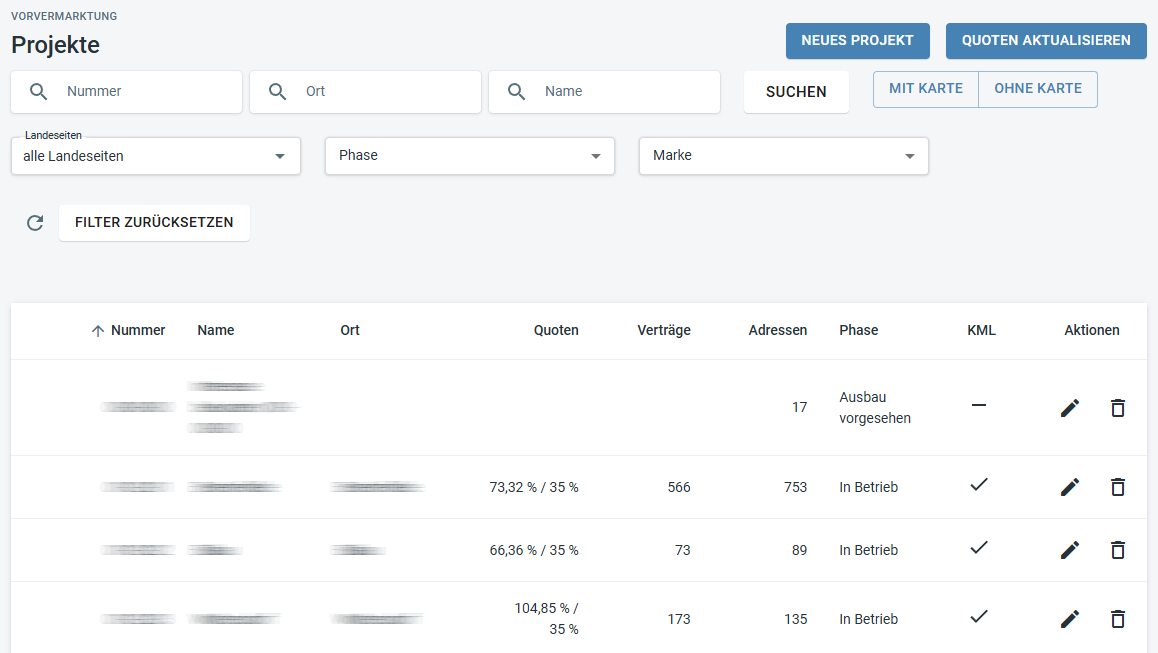The height and width of the screenshot is (653, 1158).
Task: Switch to Mit Karte view
Action: [926, 89]
